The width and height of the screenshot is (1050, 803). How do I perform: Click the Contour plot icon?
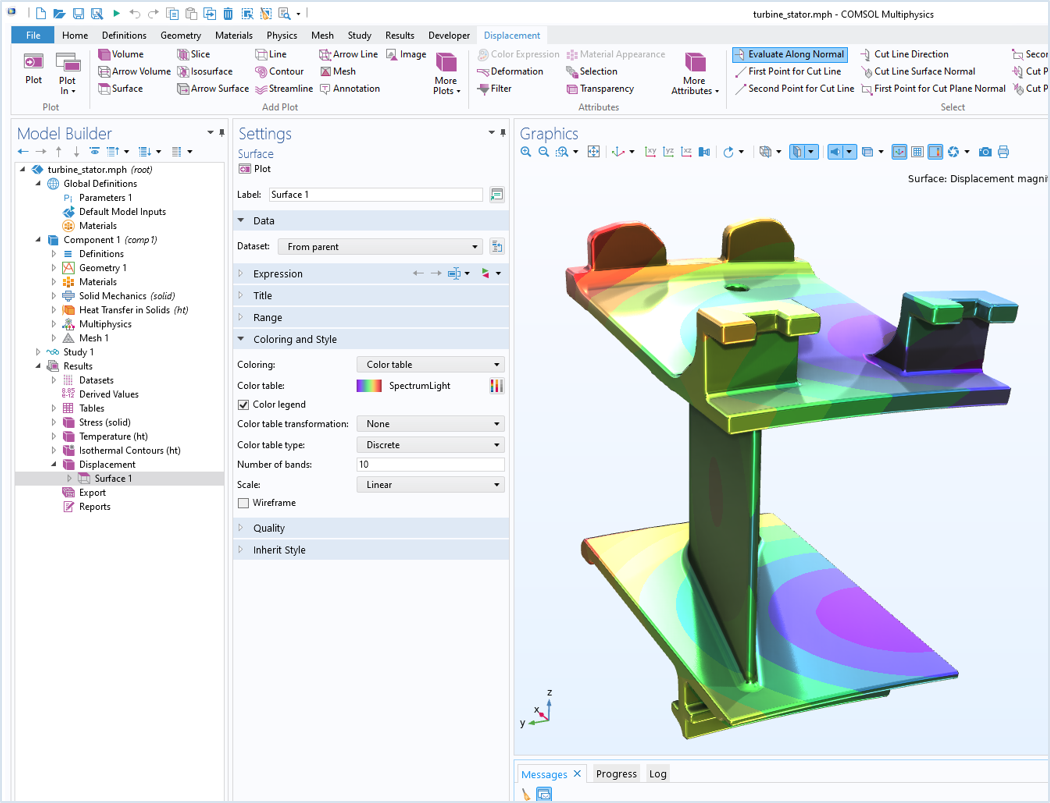(x=261, y=72)
